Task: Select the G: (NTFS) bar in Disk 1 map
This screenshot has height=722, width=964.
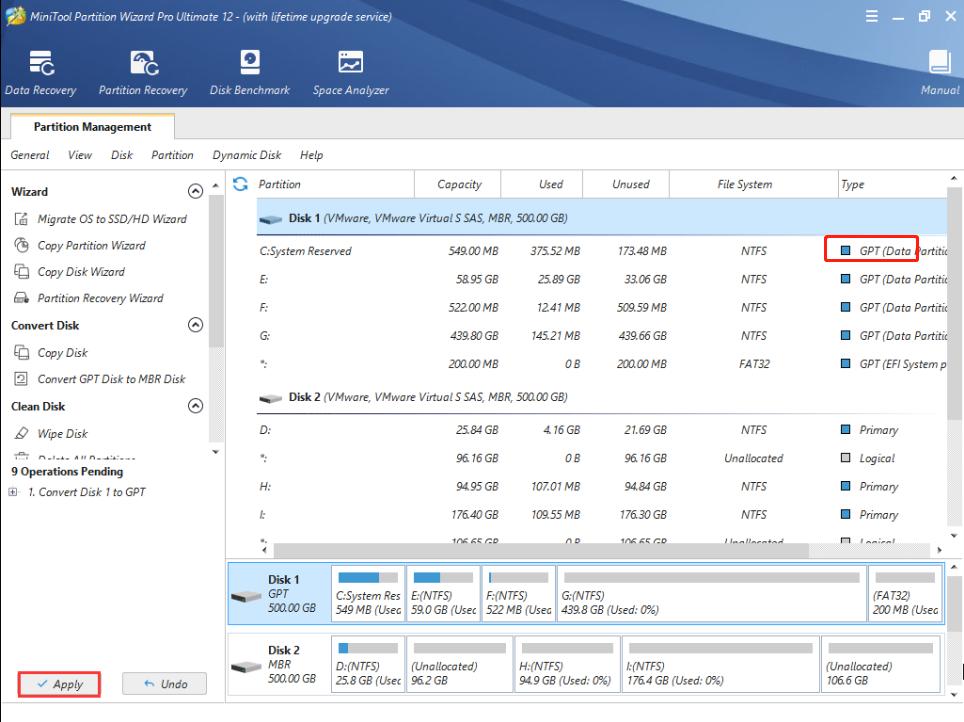Action: point(710,594)
